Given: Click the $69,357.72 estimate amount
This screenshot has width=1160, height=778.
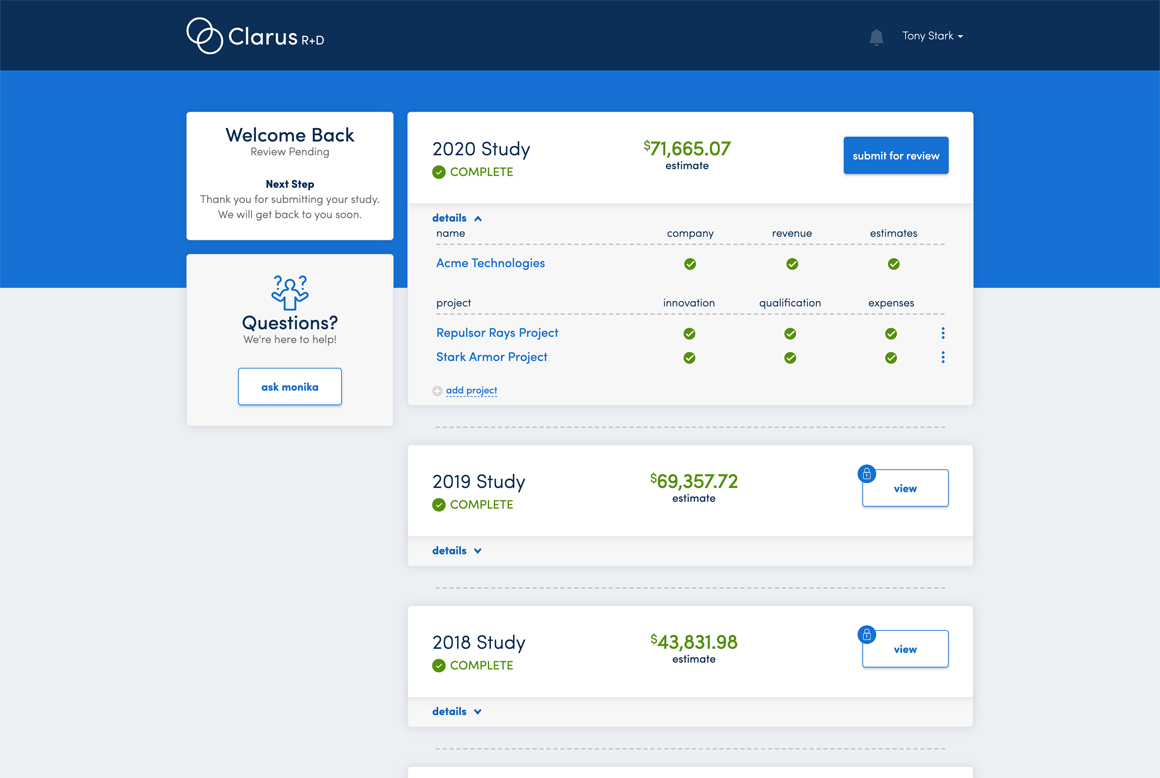Looking at the screenshot, I should point(694,481).
